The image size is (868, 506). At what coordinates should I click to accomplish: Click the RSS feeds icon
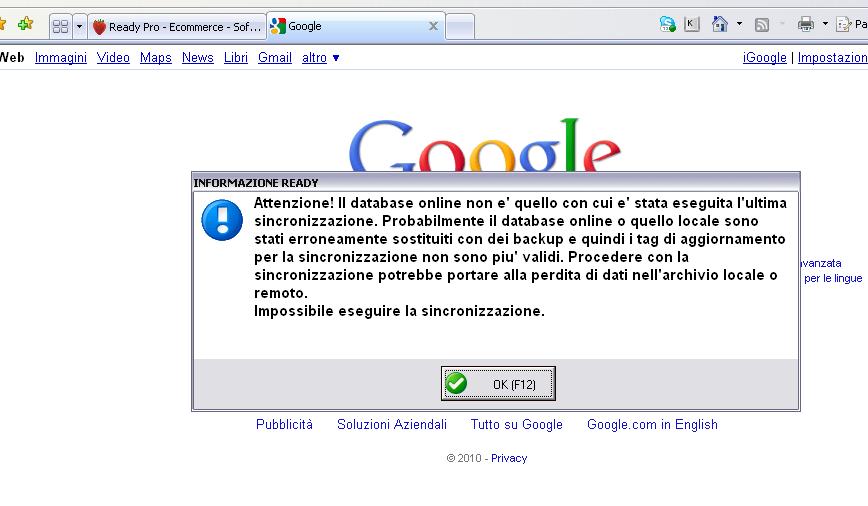762,25
